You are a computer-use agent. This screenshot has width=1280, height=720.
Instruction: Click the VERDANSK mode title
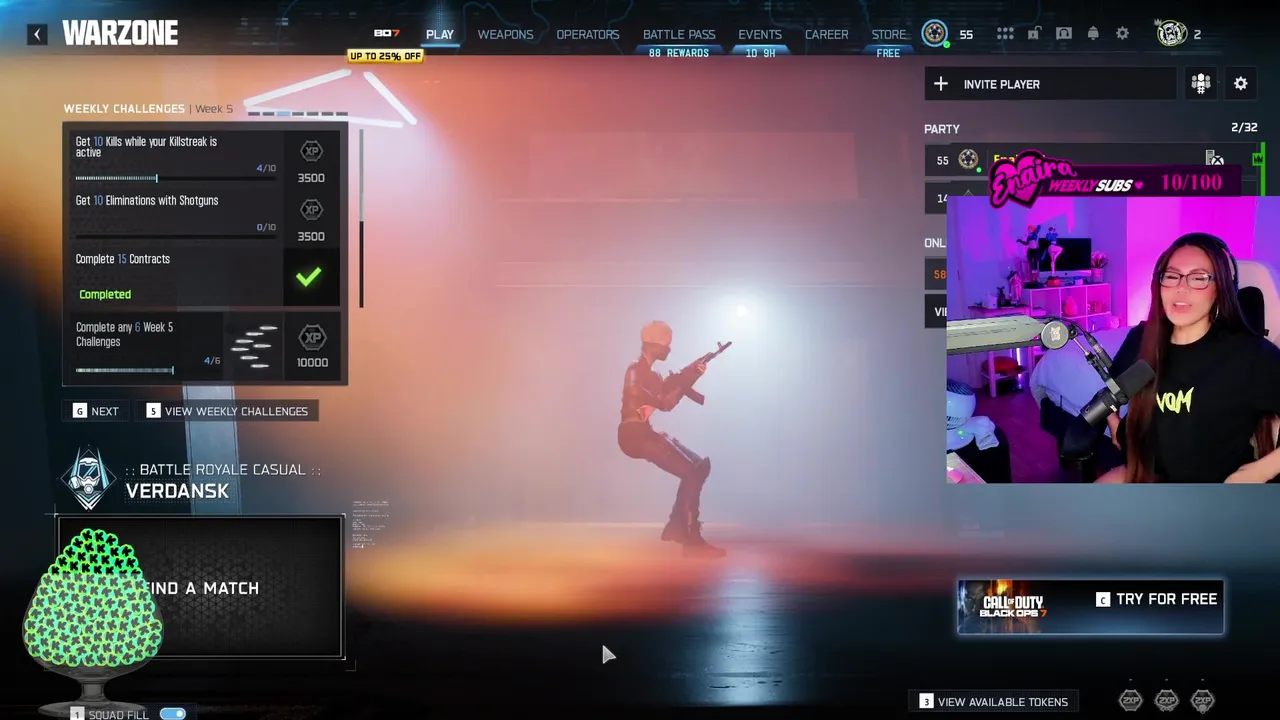click(177, 491)
